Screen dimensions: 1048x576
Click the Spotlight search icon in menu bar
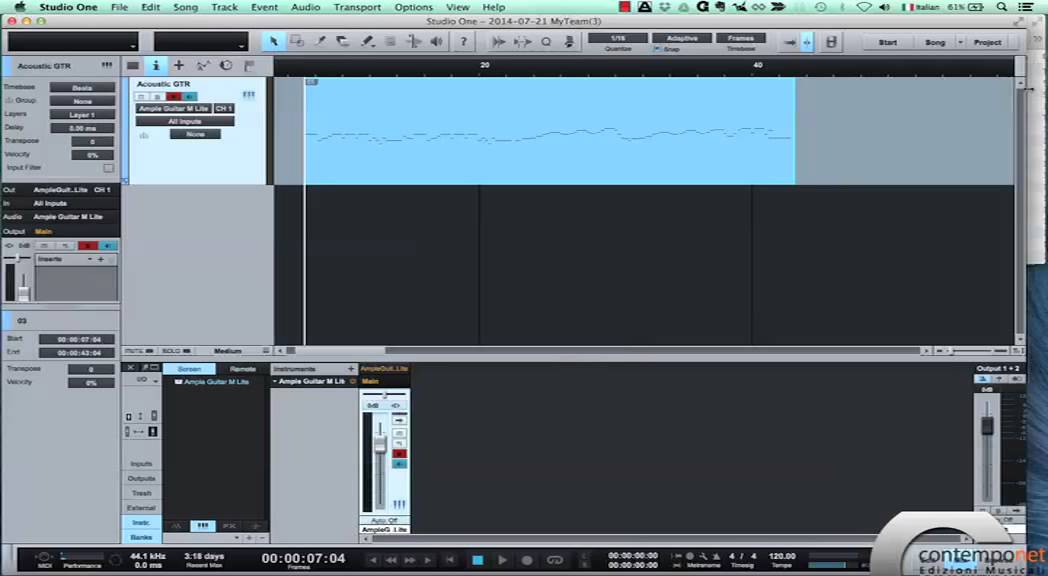(x=1001, y=7)
